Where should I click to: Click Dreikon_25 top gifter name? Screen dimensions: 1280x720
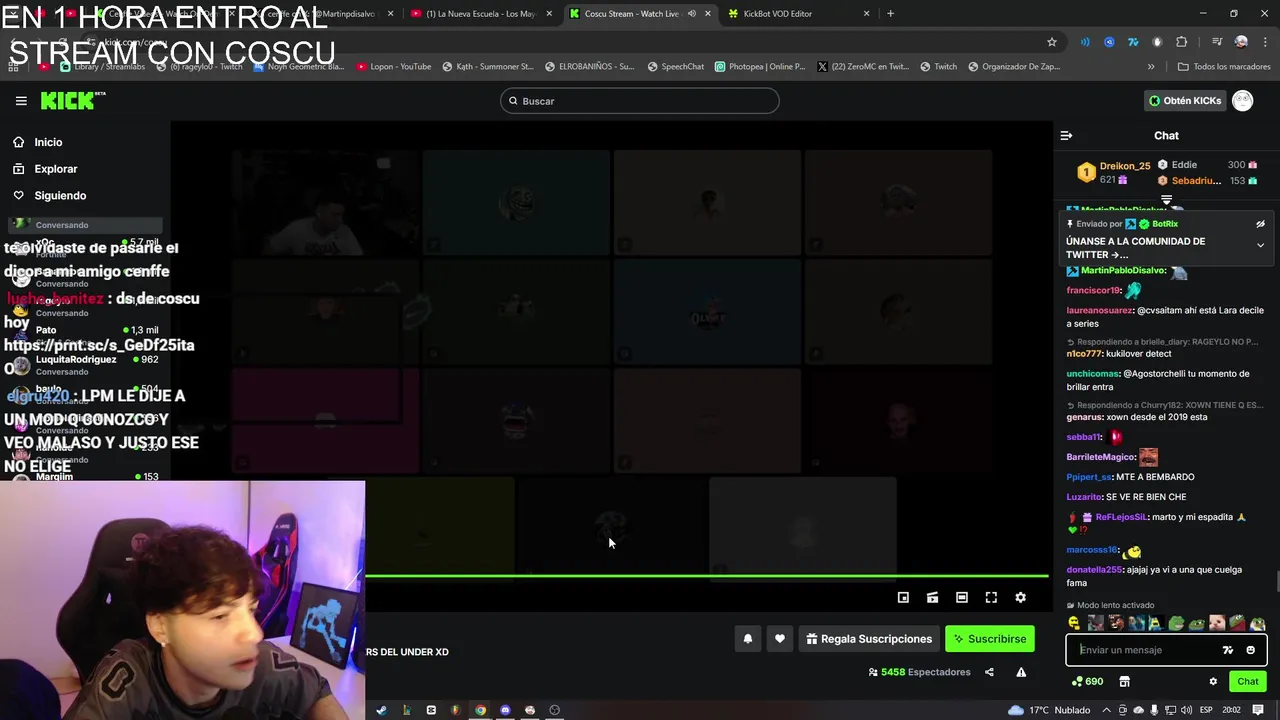click(x=1124, y=166)
